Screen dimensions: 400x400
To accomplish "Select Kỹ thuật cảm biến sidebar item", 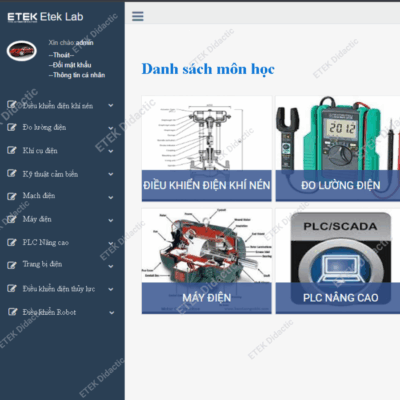I will tap(50, 174).
